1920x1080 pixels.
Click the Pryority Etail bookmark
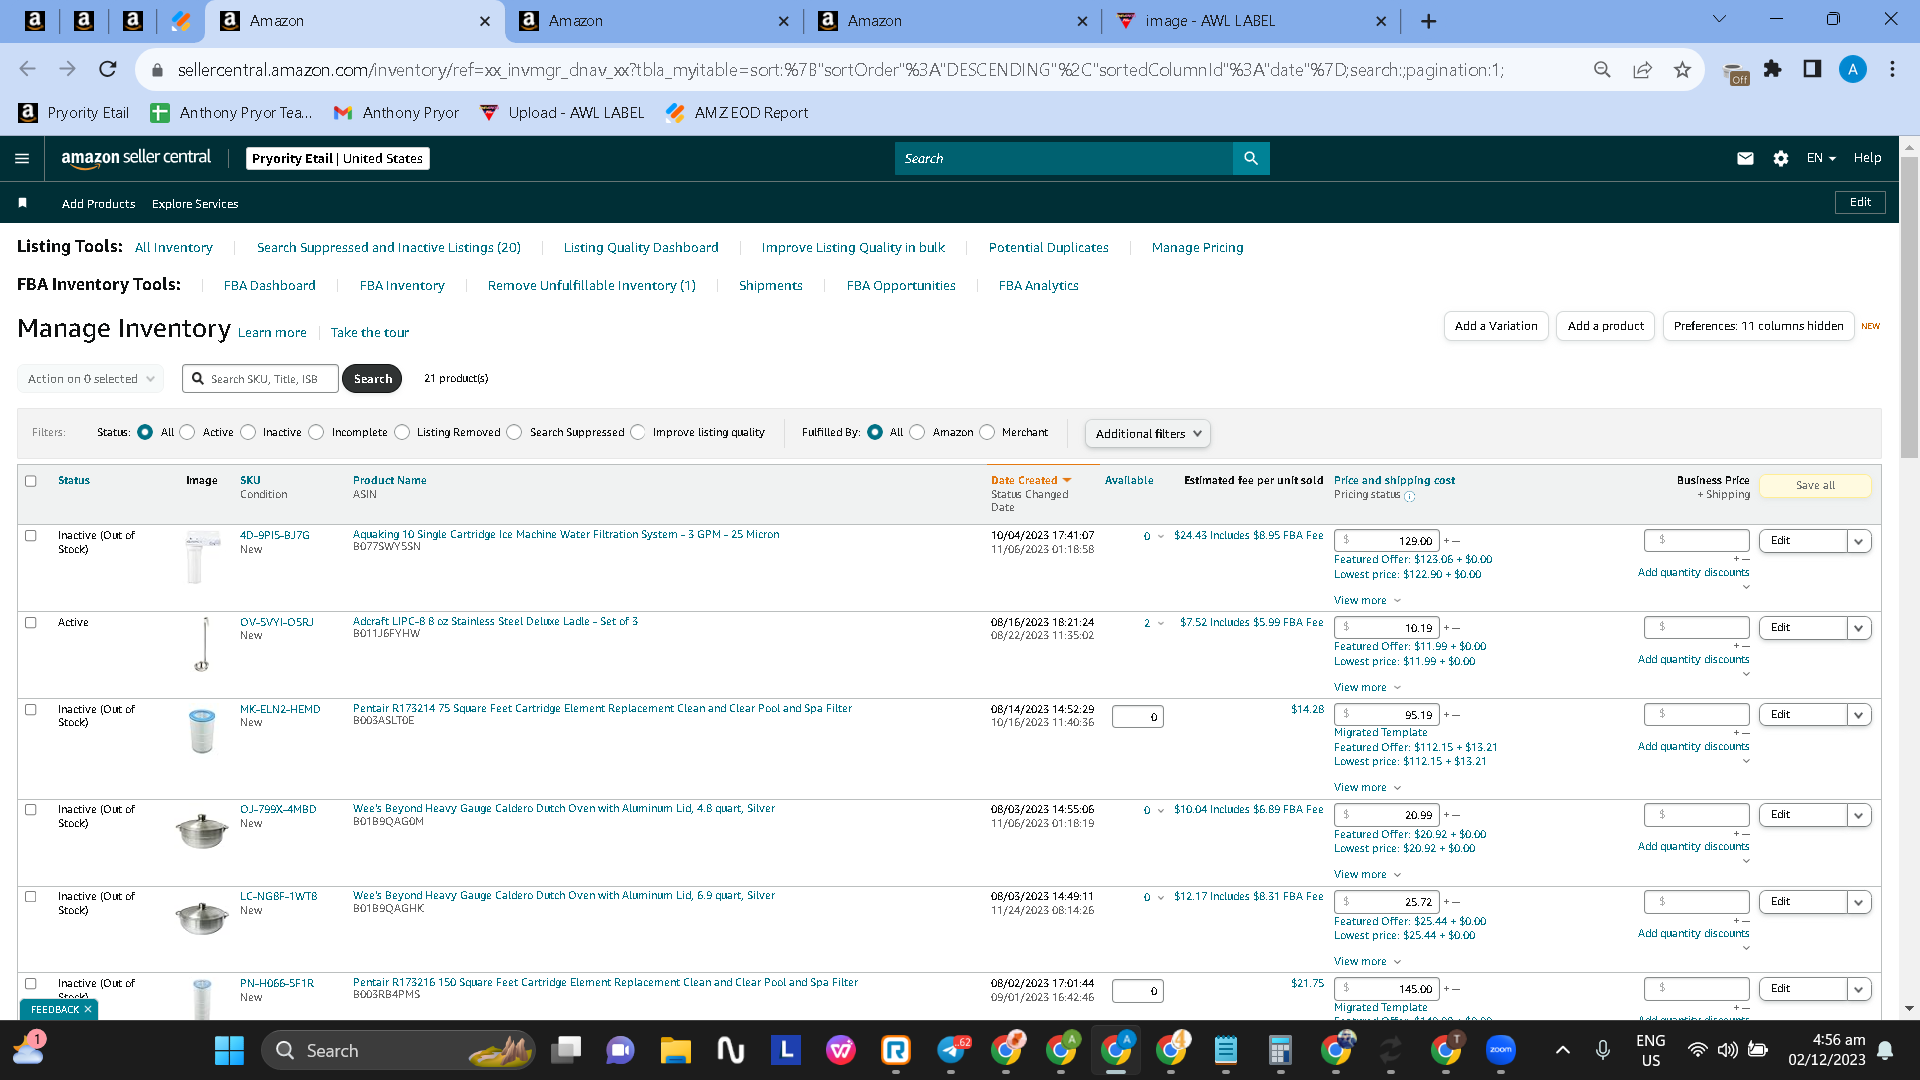click(x=74, y=113)
